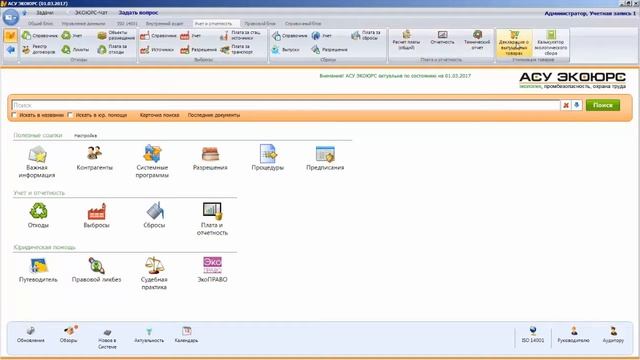Open Калькулятор экологического сбора

point(551,42)
